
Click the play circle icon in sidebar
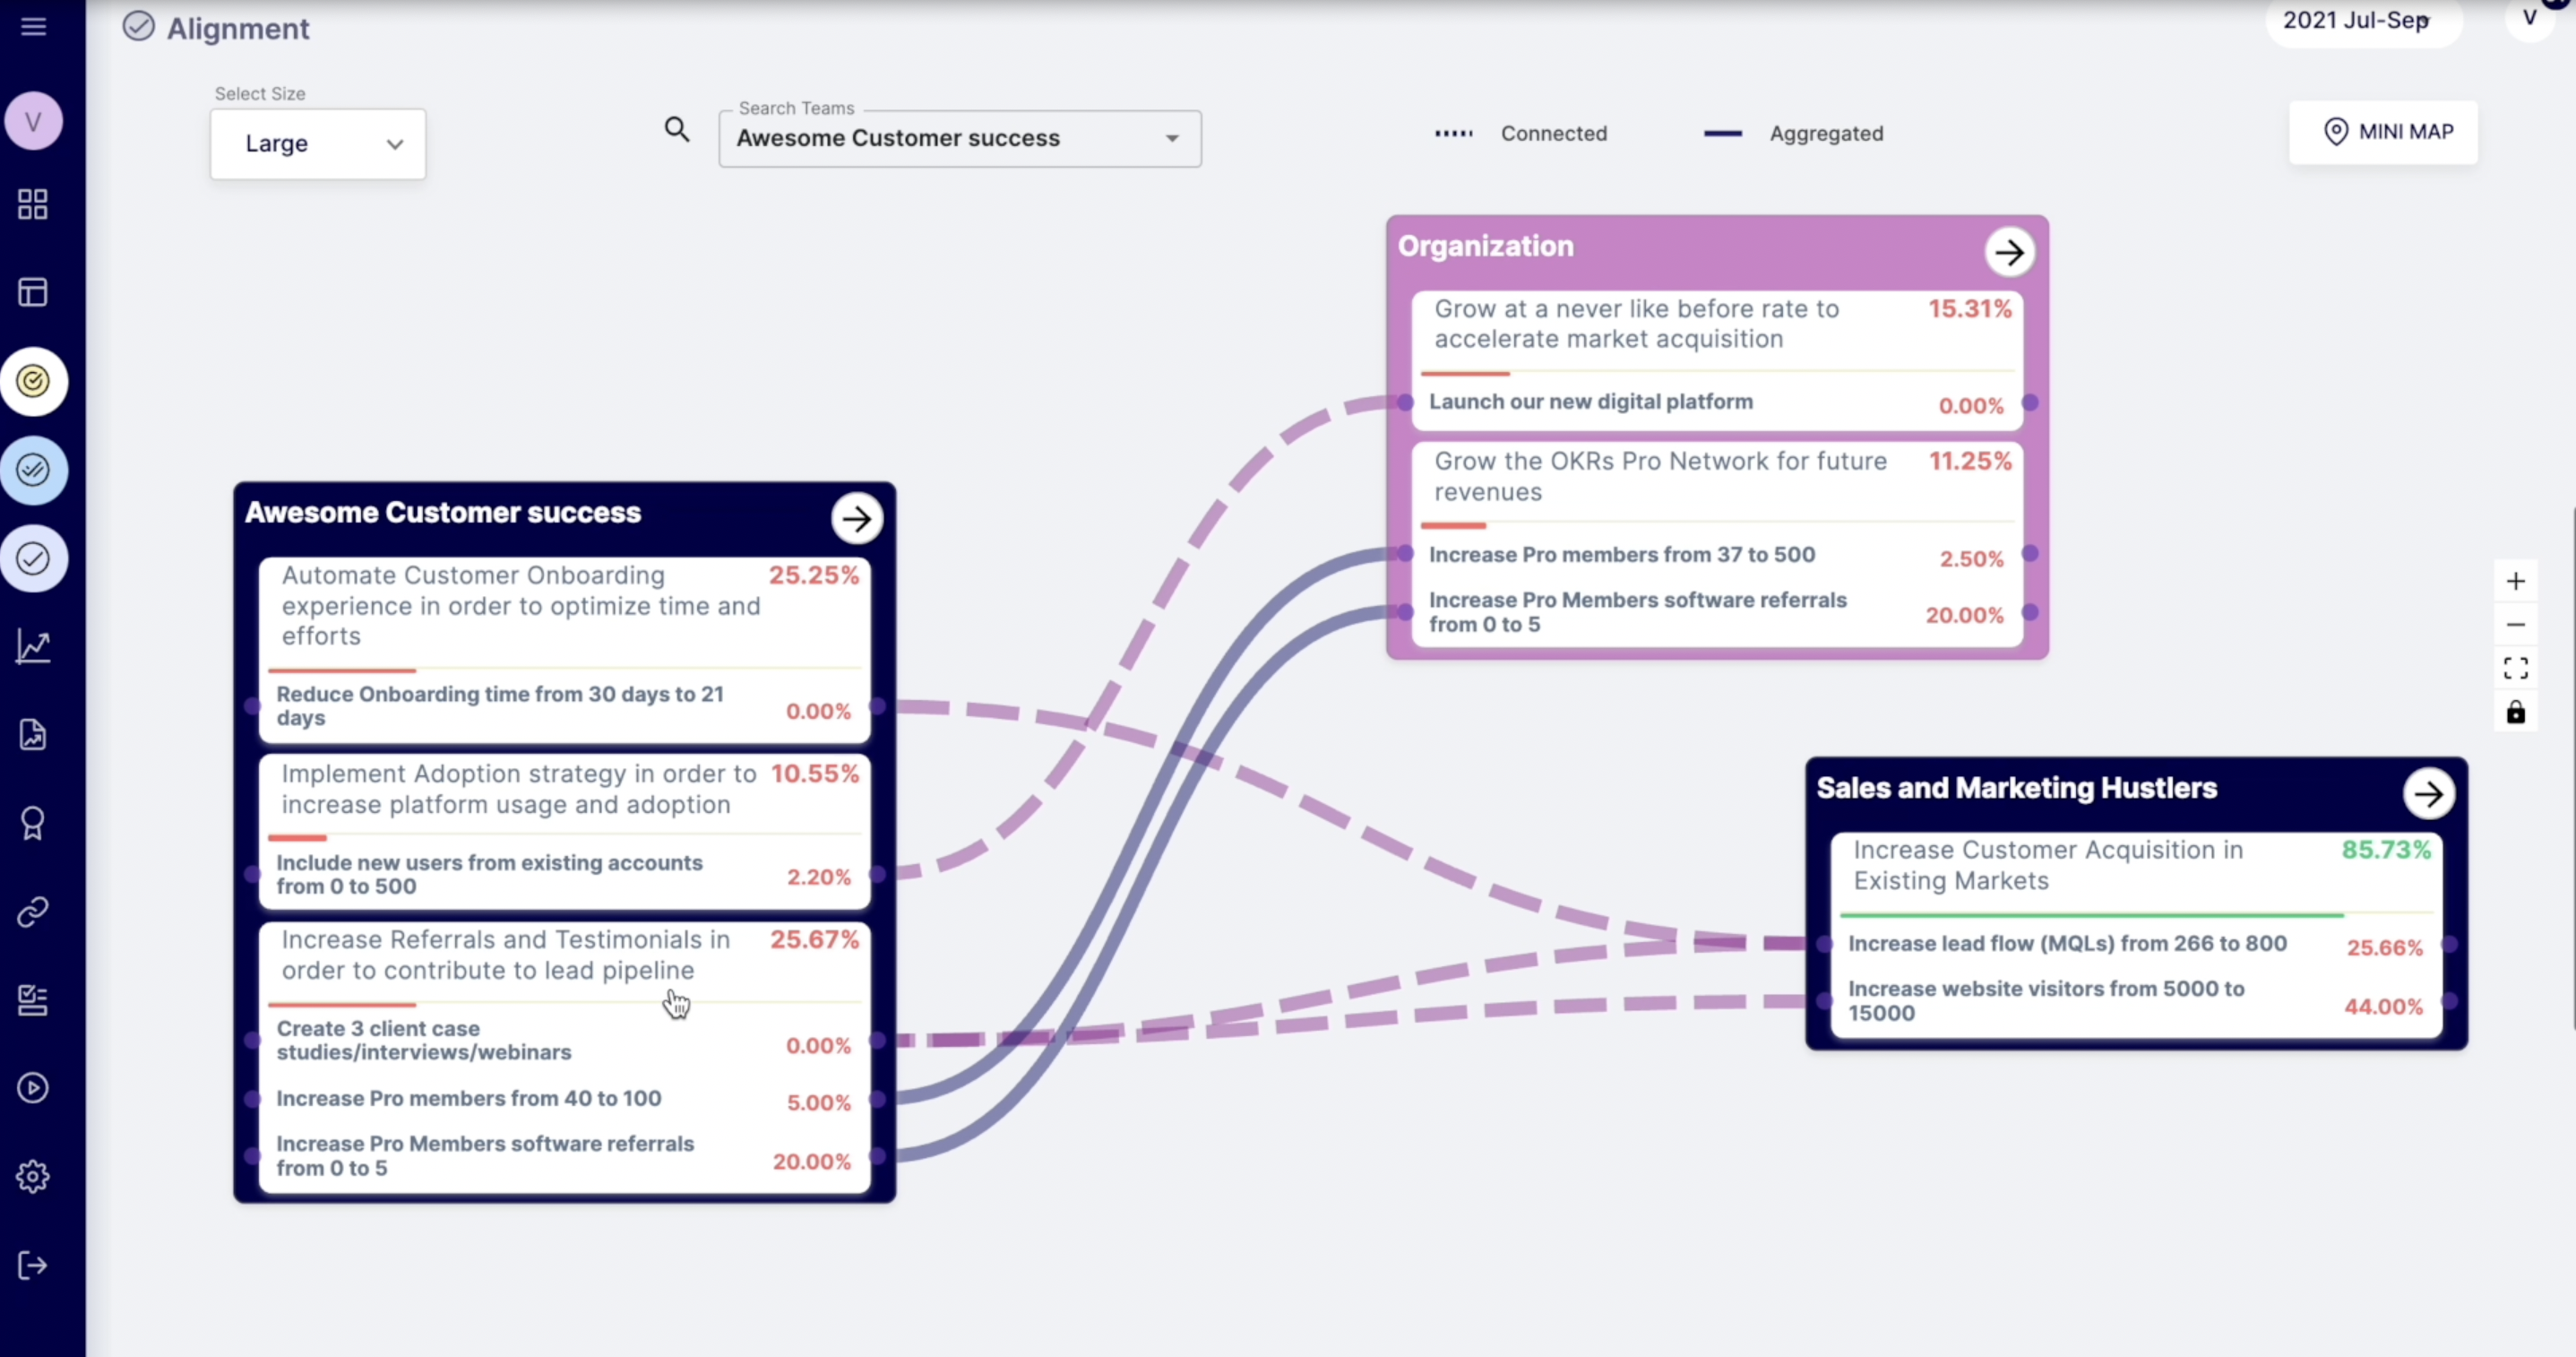[33, 1088]
